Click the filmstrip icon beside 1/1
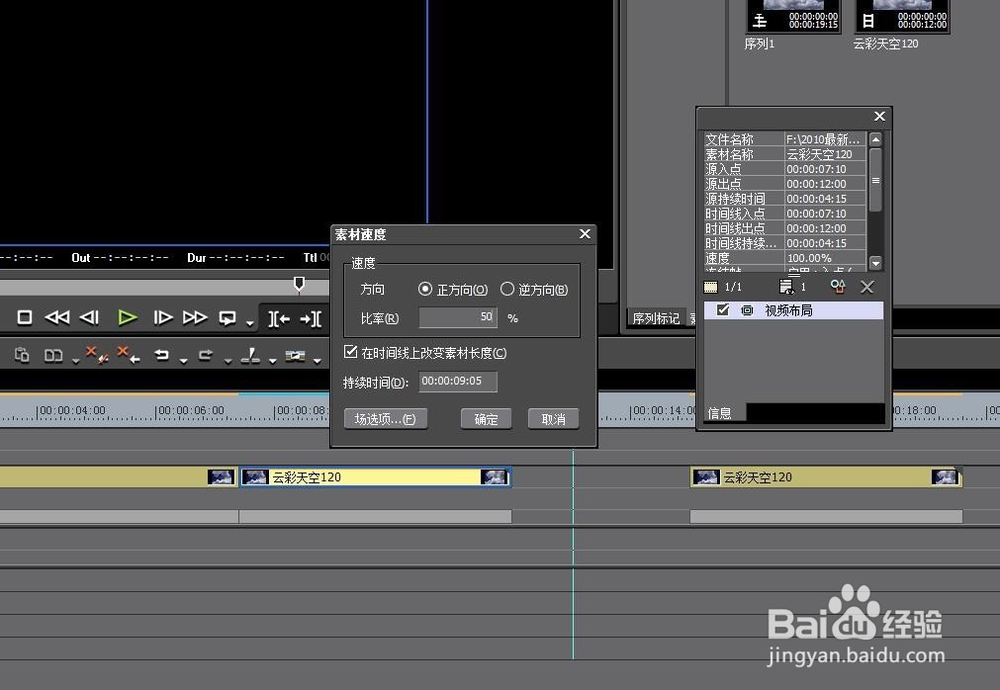Screen dimensions: 1000x690 point(710,287)
